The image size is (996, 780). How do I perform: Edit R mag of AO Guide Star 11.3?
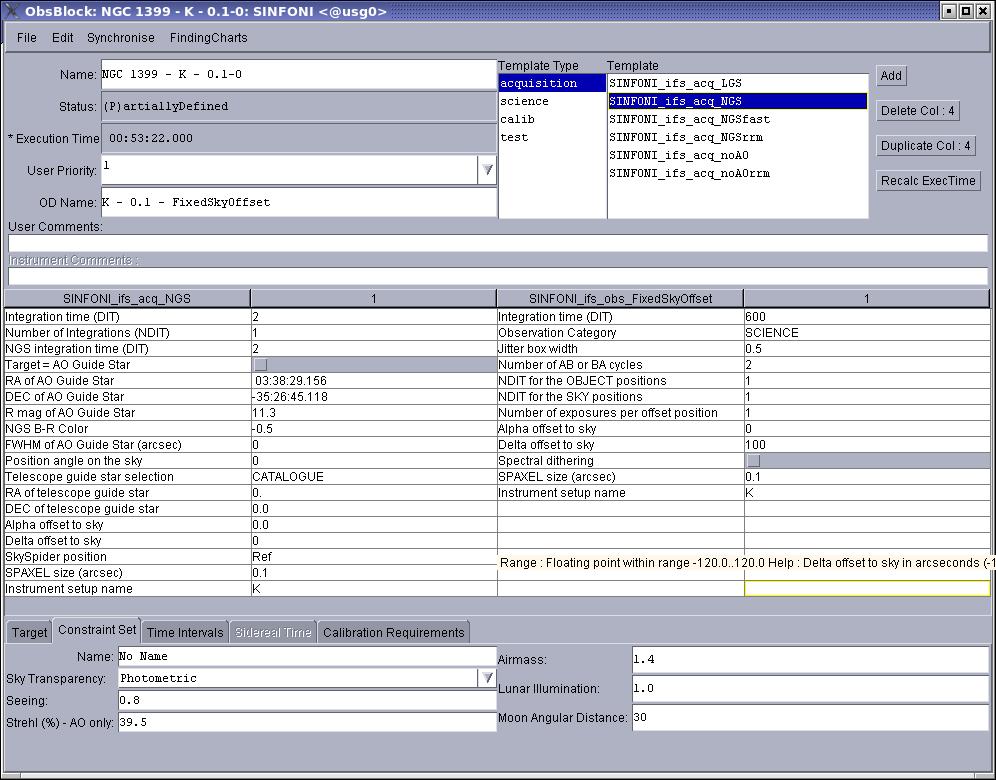[374, 413]
